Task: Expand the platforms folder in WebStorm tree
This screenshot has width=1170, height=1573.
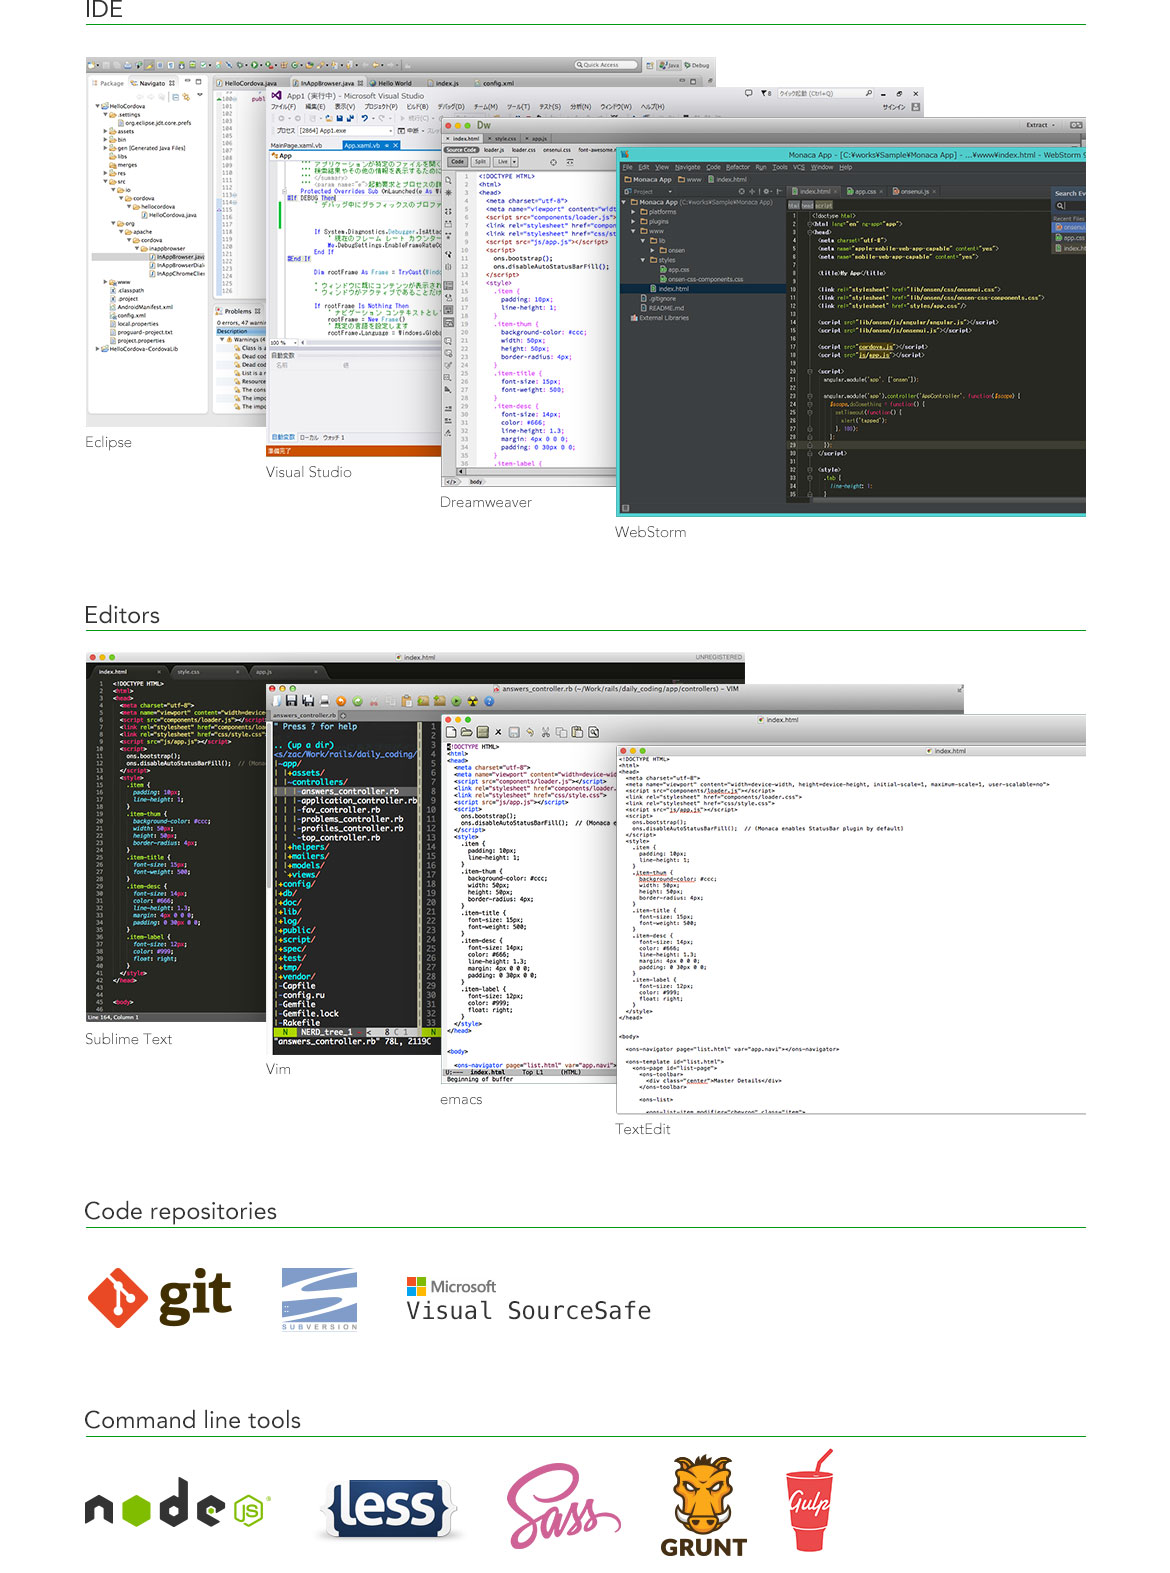Action: point(633,212)
